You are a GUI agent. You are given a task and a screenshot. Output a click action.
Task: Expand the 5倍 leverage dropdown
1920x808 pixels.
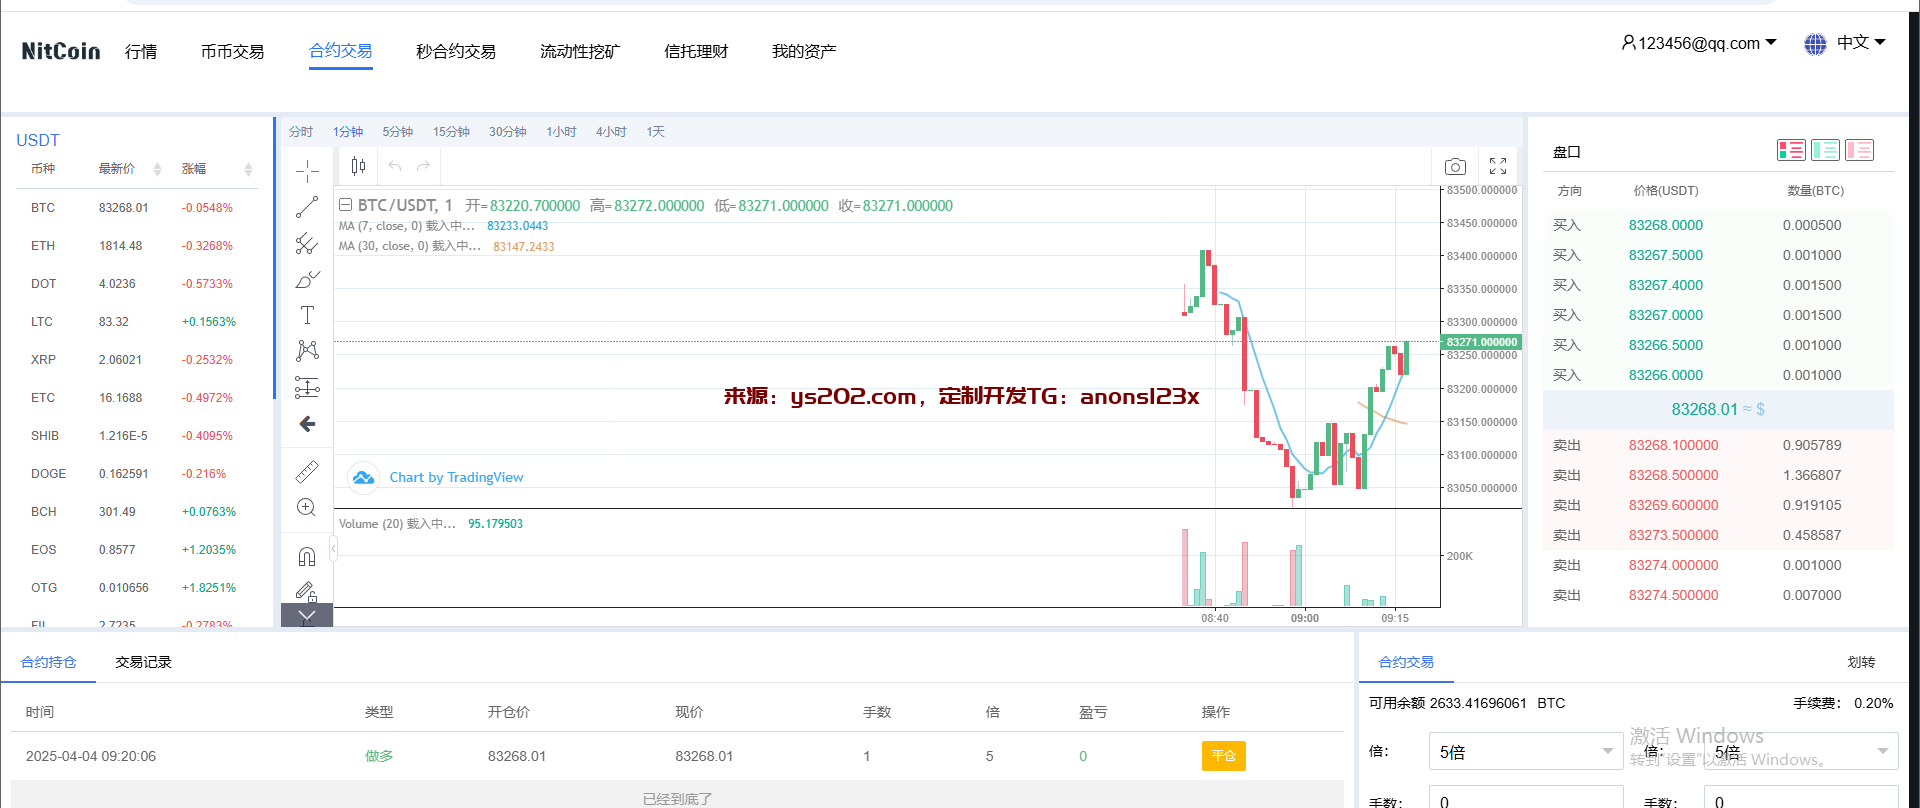pyautogui.click(x=1525, y=752)
